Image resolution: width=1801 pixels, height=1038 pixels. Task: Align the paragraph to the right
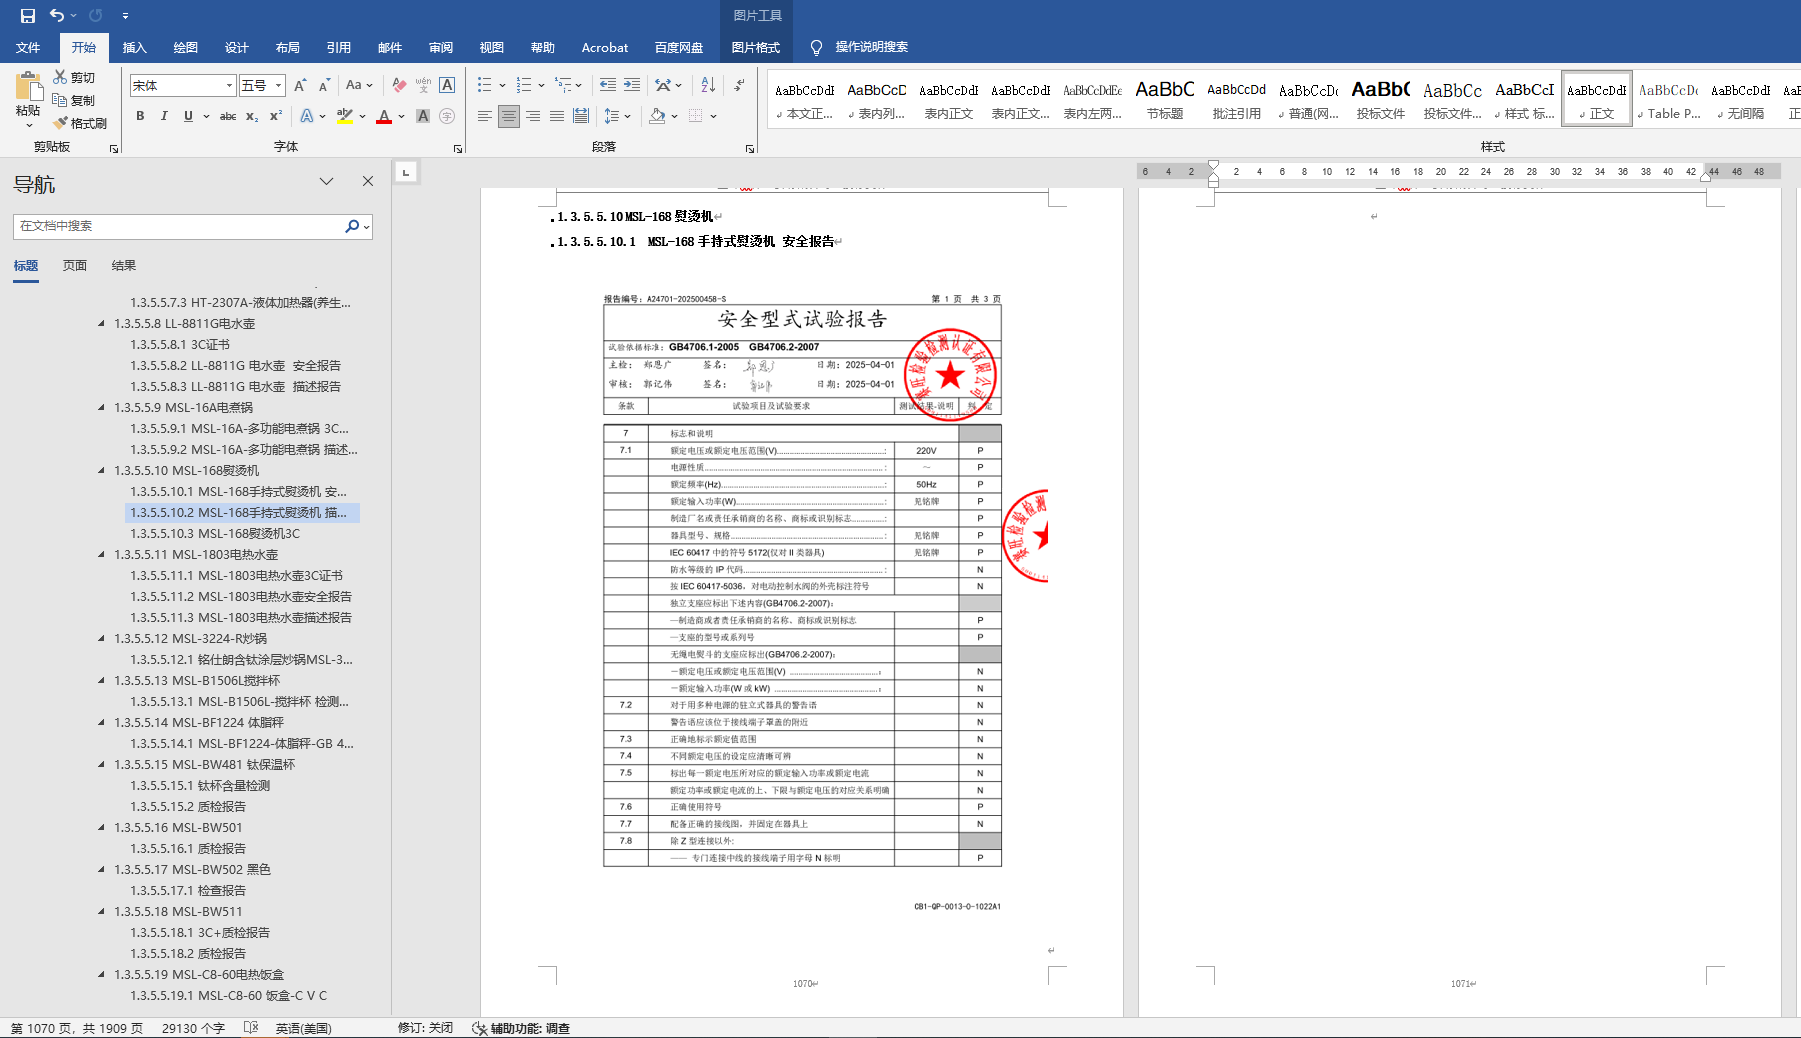pyautogui.click(x=533, y=116)
